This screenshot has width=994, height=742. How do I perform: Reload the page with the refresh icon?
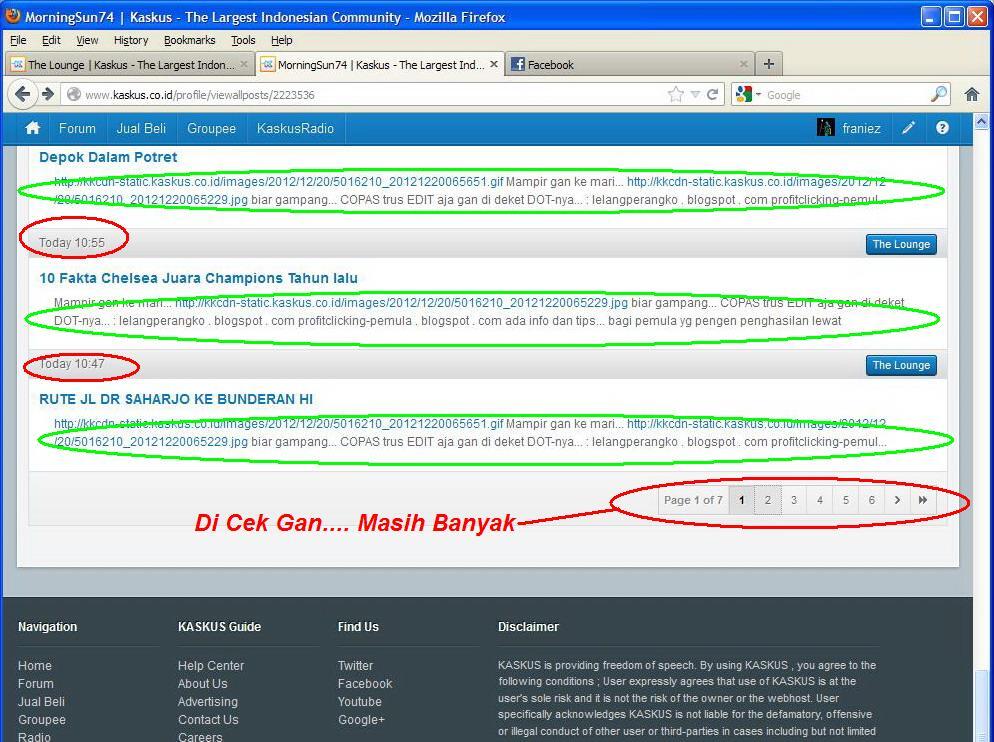[713, 94]
